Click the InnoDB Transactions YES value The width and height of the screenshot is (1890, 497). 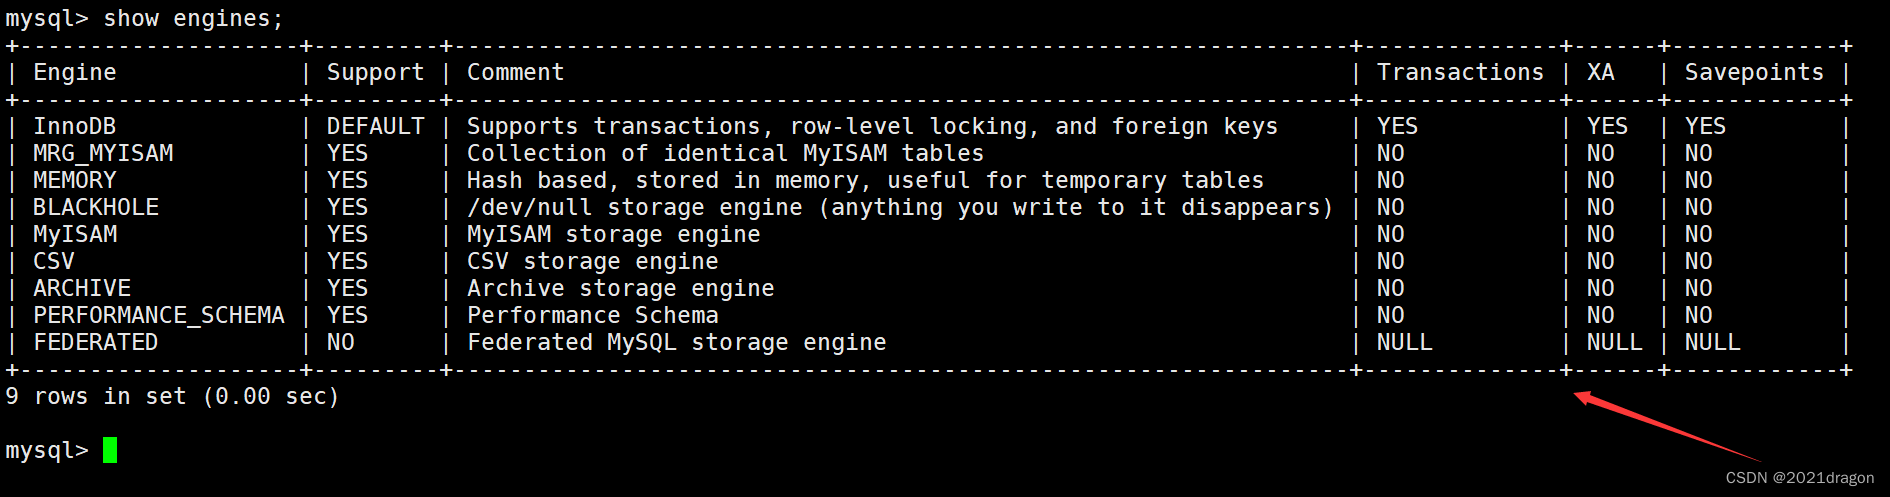pos(1397,127)
